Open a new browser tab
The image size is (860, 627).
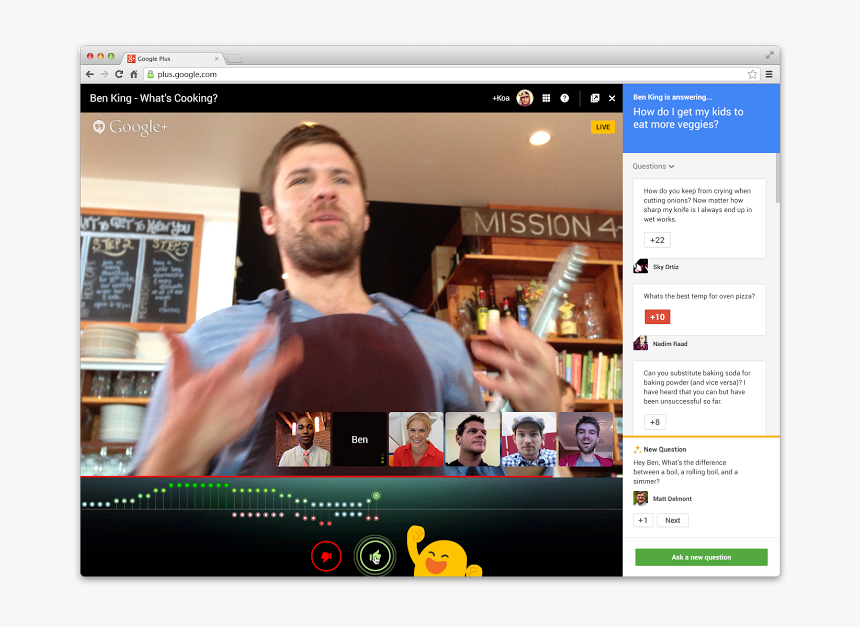coord(234,59)
